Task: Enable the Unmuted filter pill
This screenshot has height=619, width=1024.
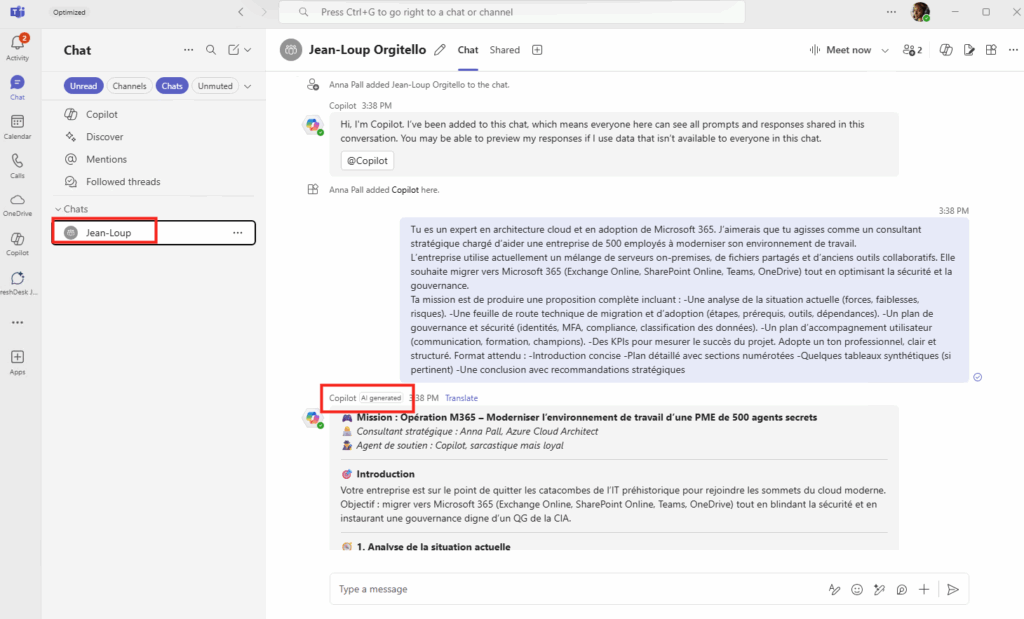Action: pos(215,86)
